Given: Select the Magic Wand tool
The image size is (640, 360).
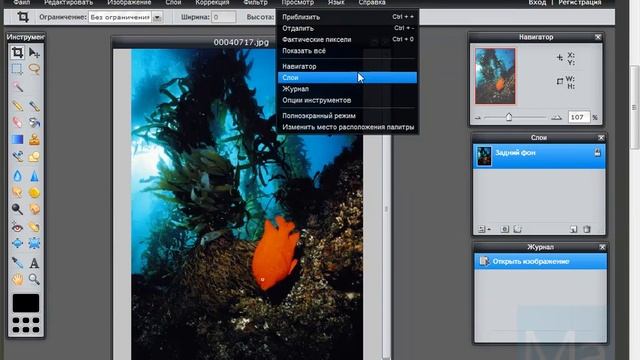Looking at the screenshot, I should [17, 87].
